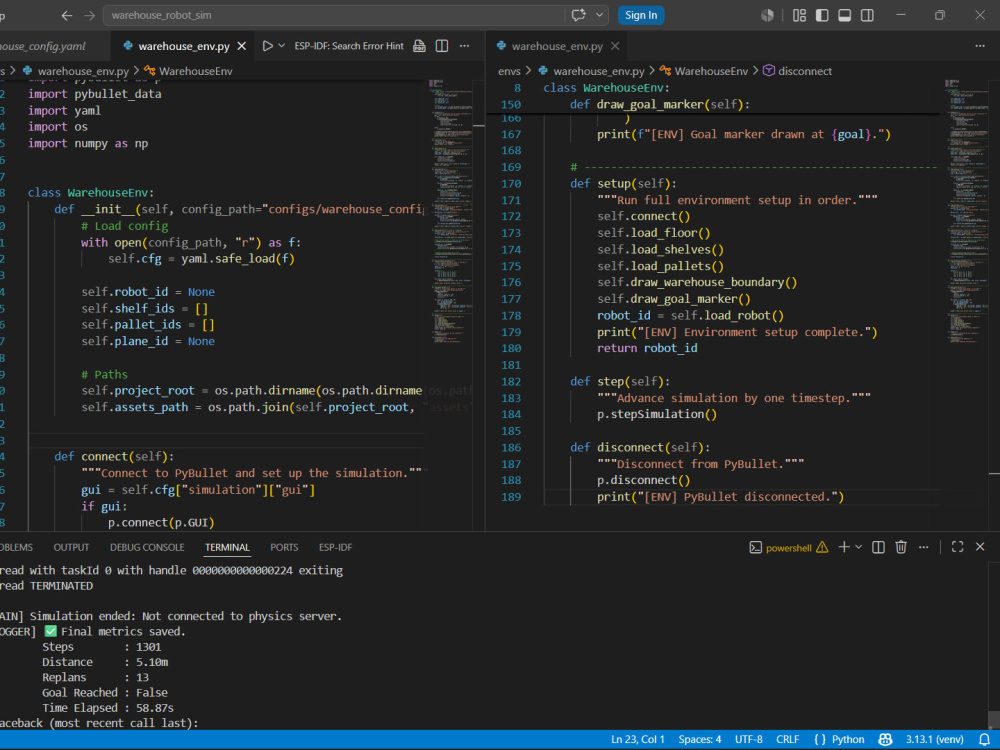The width and height of the screenshot is (1000, 750).
Task: Split the terminal
Action: click(878, 547)
